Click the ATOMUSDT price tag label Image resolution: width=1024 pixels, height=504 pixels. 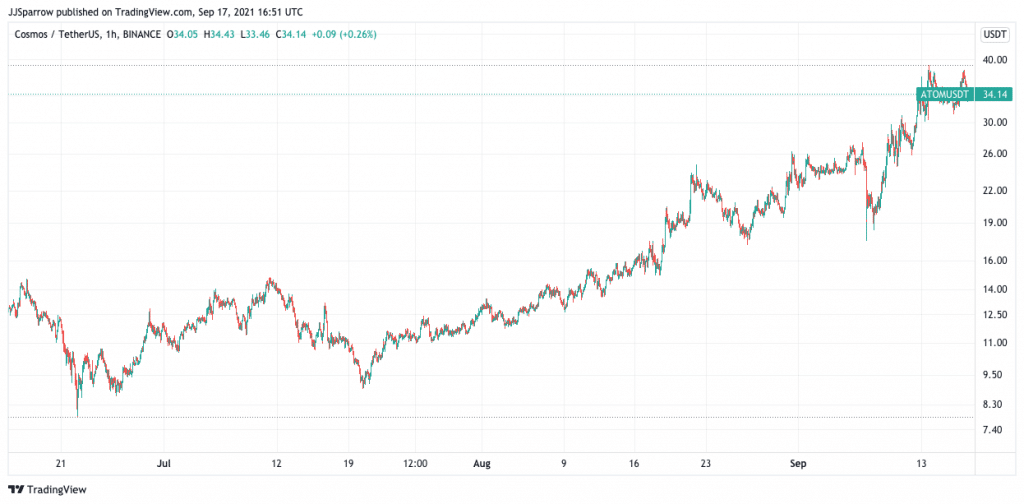945,95
